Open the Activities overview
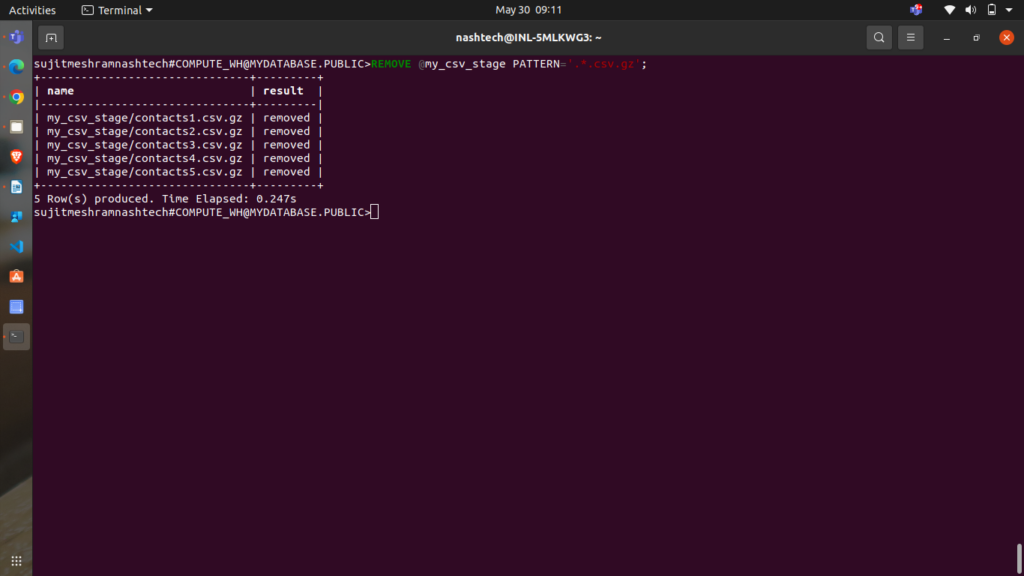The width and height of the screenshot is (1024, 576). (32, 10)
